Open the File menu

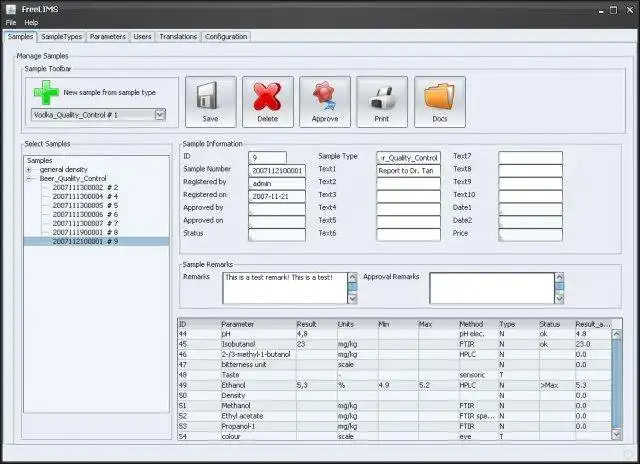11,22
